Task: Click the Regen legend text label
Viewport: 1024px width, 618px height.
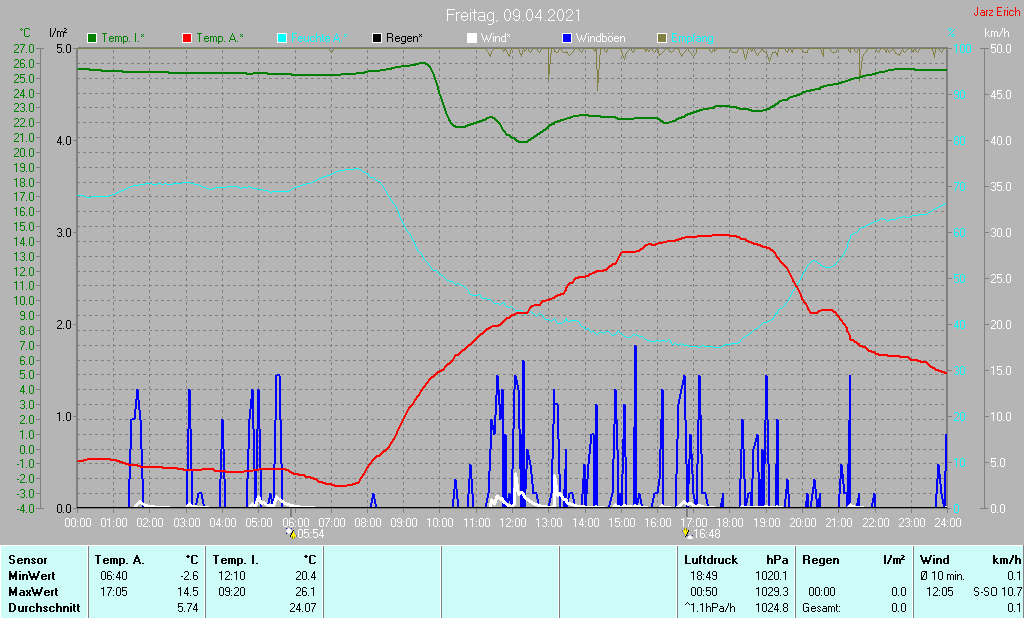Action: coord(405,38)
